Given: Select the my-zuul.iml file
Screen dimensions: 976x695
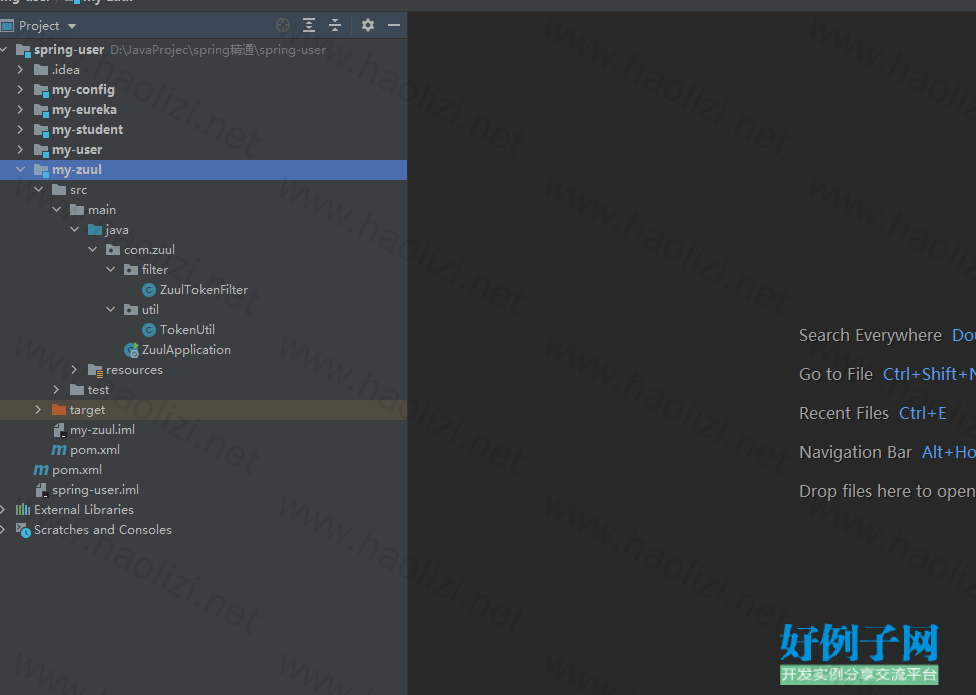Looking at the screenshot, I should tap(101, 430).
